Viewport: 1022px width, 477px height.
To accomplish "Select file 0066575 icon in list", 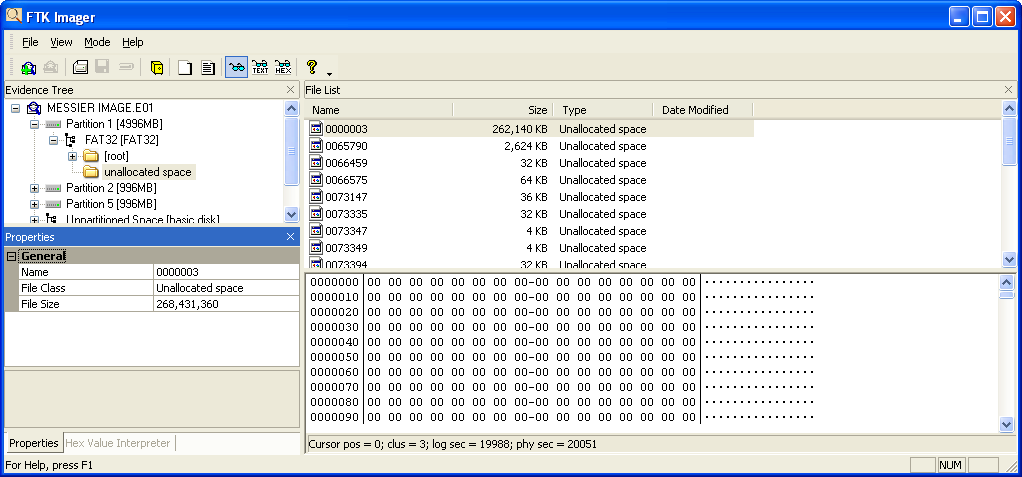I will point(316,180).
